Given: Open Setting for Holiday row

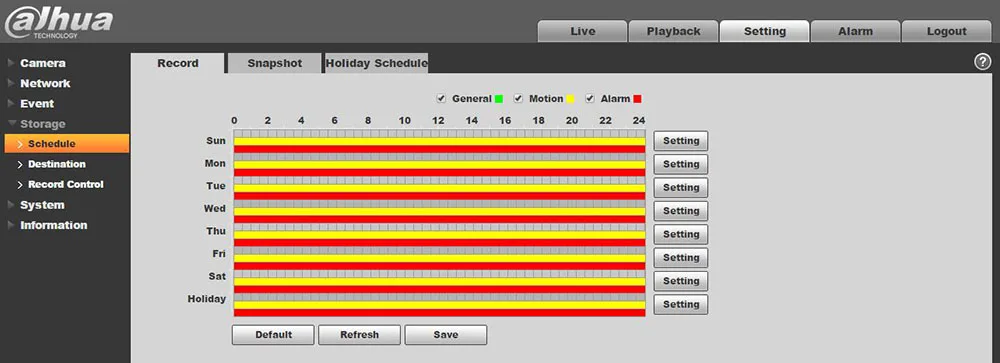Looking at the screenshot, I should tap(680, 304).
